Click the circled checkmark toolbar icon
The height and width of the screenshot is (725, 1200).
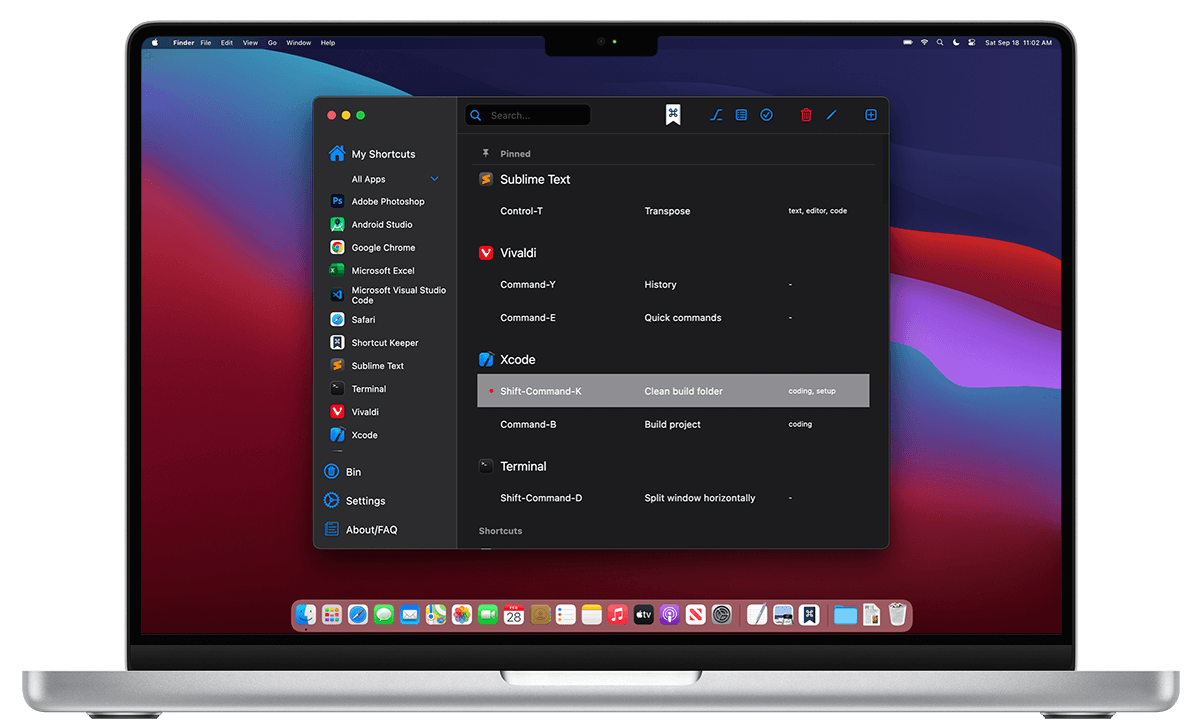(766, 115)
